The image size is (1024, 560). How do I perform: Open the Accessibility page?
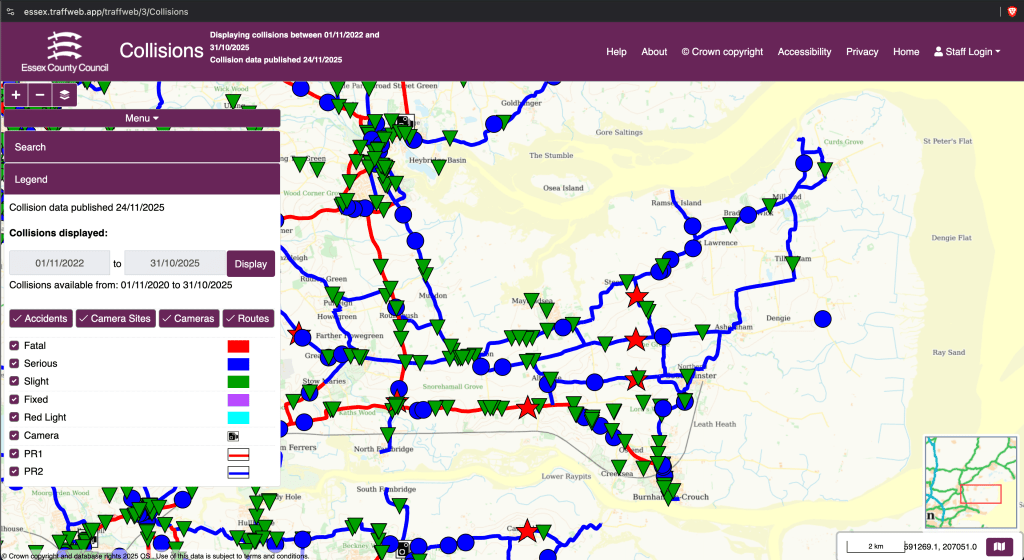804,52
